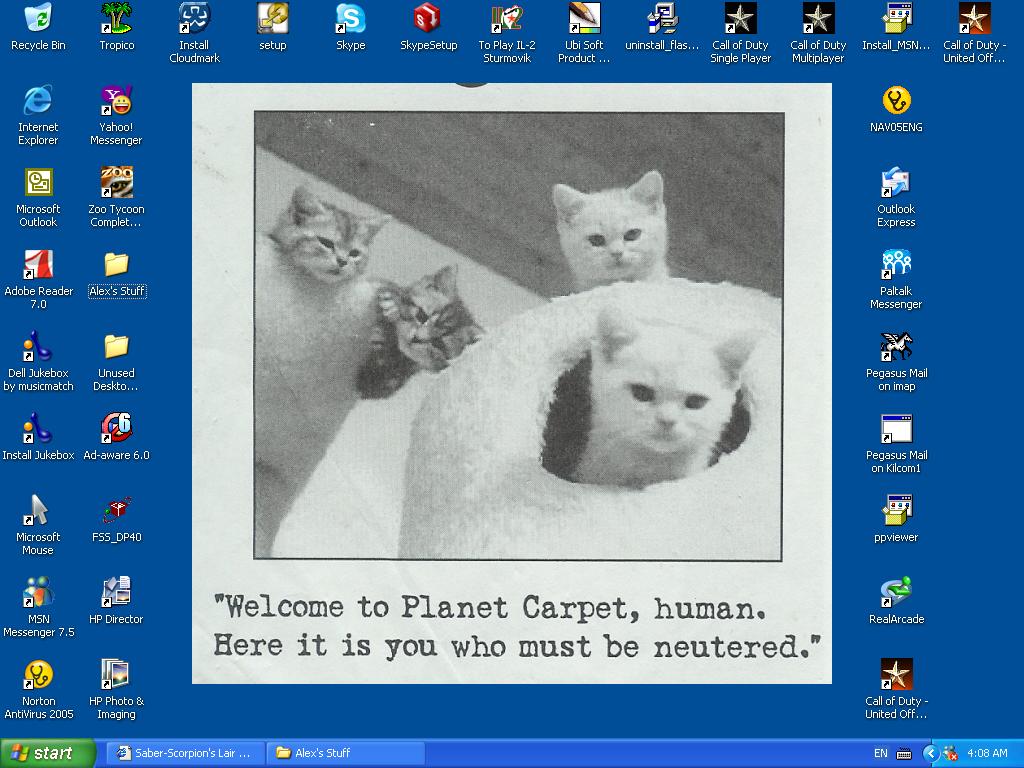Launch Zoo Tycoon Complete
Image resolution: width=1024 pixels, height=768 pixels.
click(x=116, y=182)
